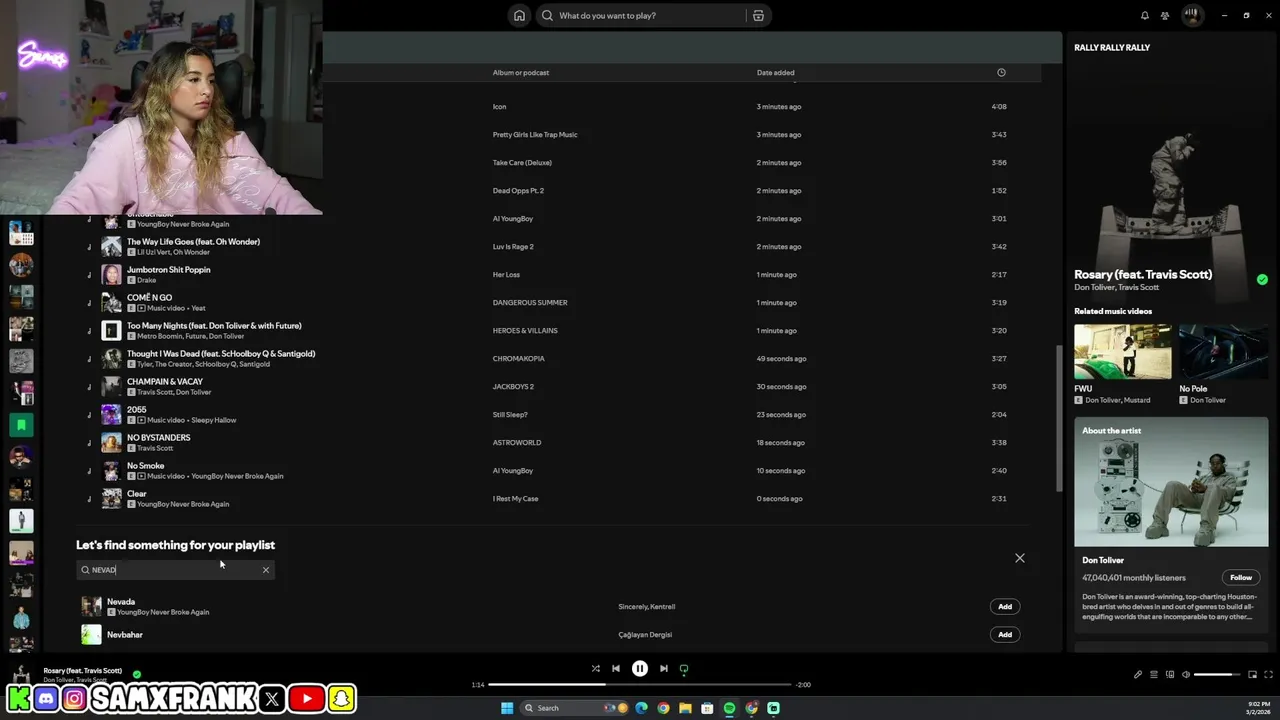Image resolution: width=1280 pixels, height=720 pixels.
Task: Select the track 'NO BYSTANDERS'
Action: (x=158, y=438)
